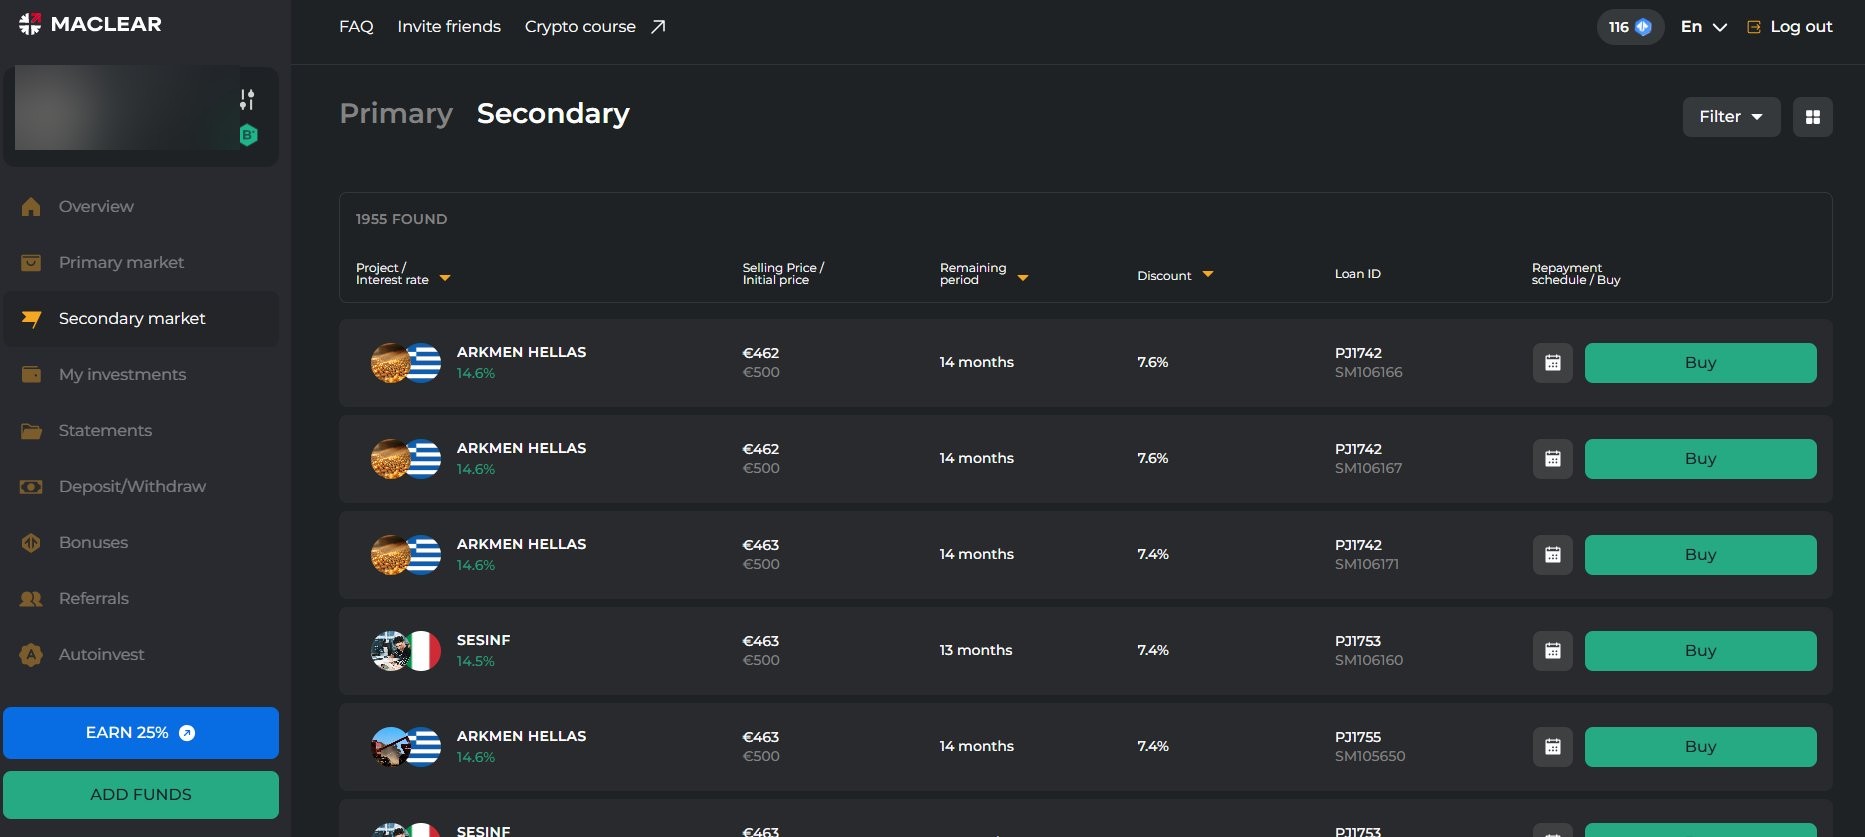Buy loan SM106166 of Arkmen Hellas
Image resolution: width=1865 pixels, height=837 pixels.
click(x=1700, y=363)
